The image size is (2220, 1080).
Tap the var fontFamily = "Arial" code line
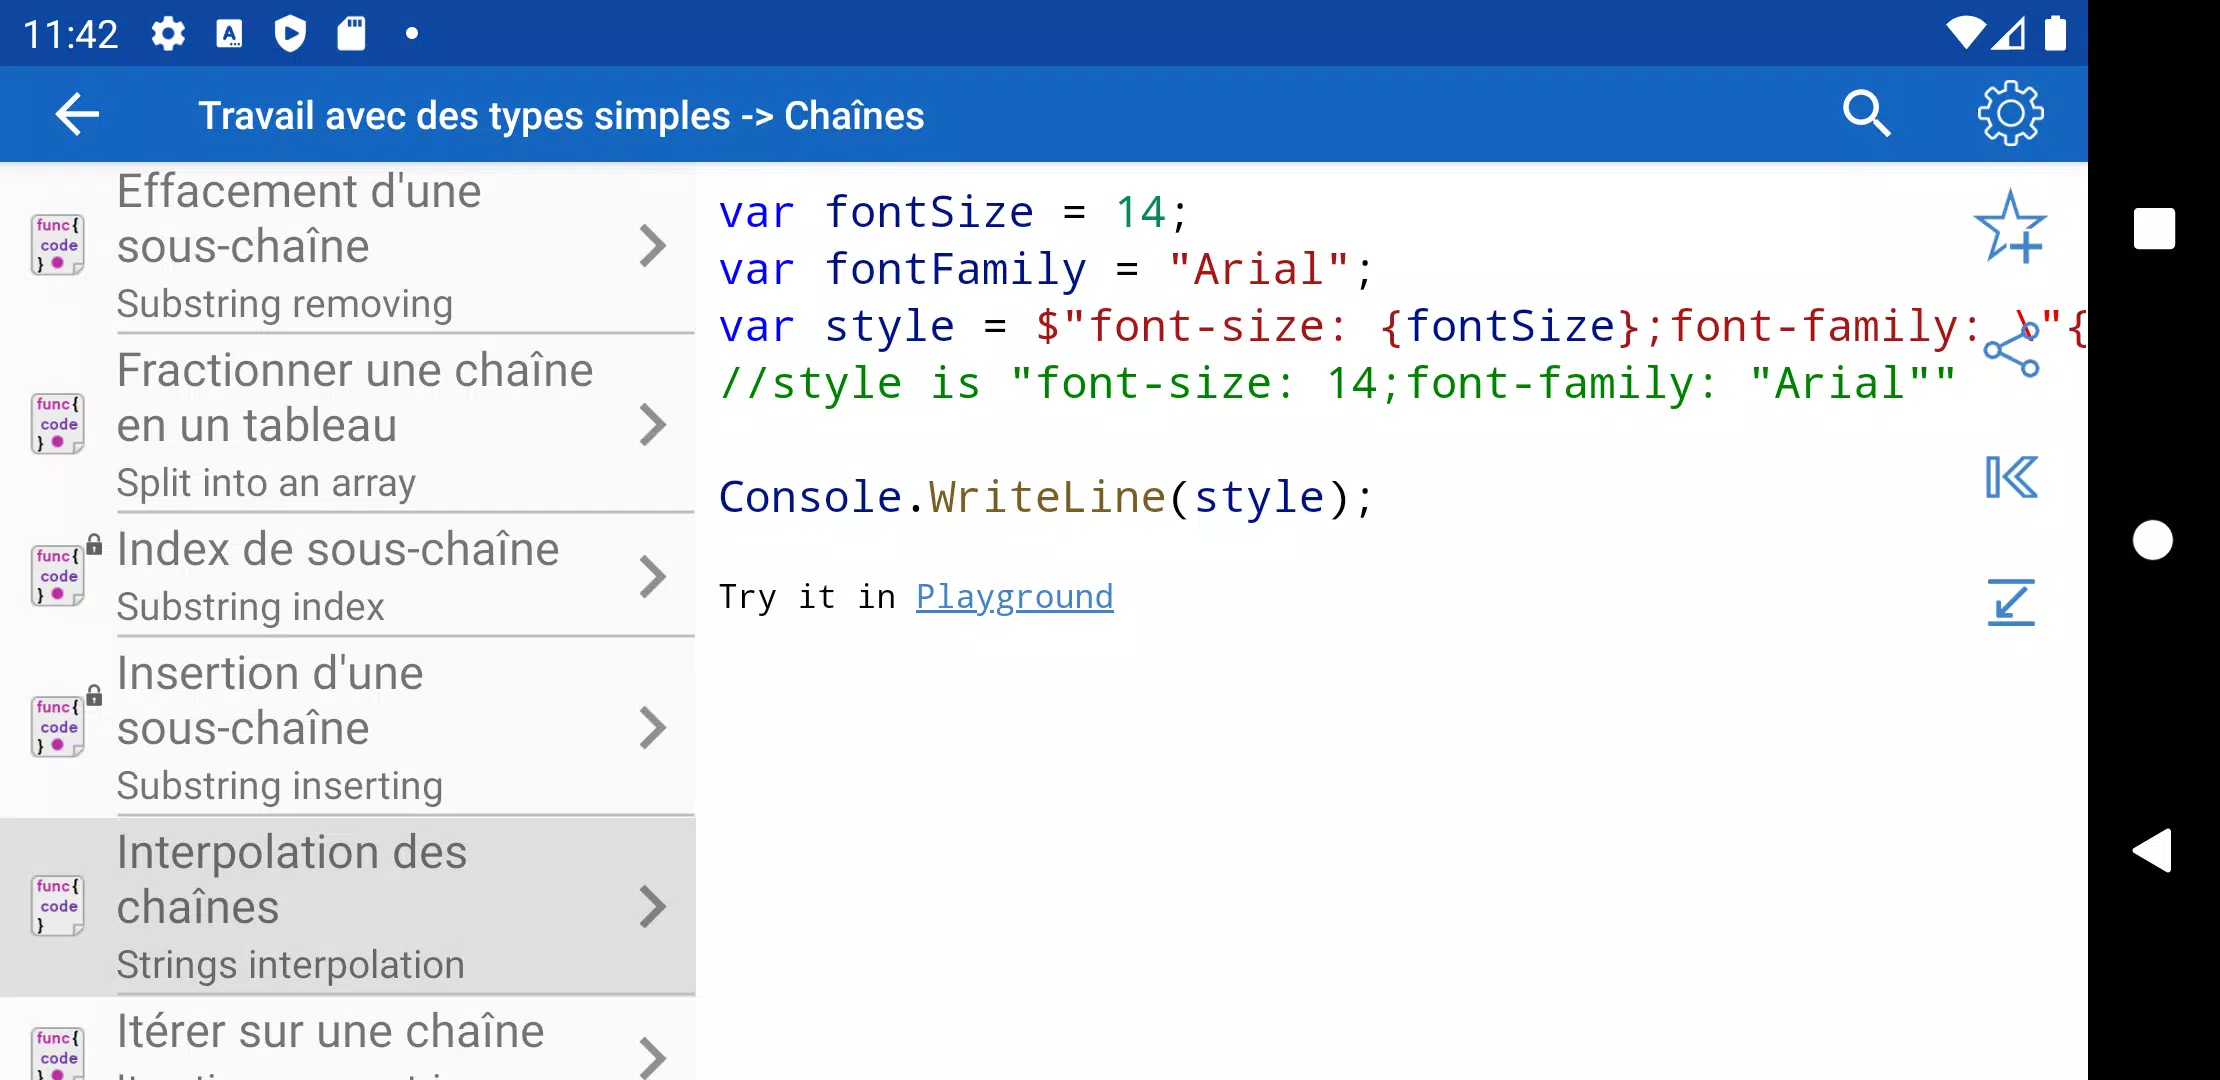click(1046, 269)
